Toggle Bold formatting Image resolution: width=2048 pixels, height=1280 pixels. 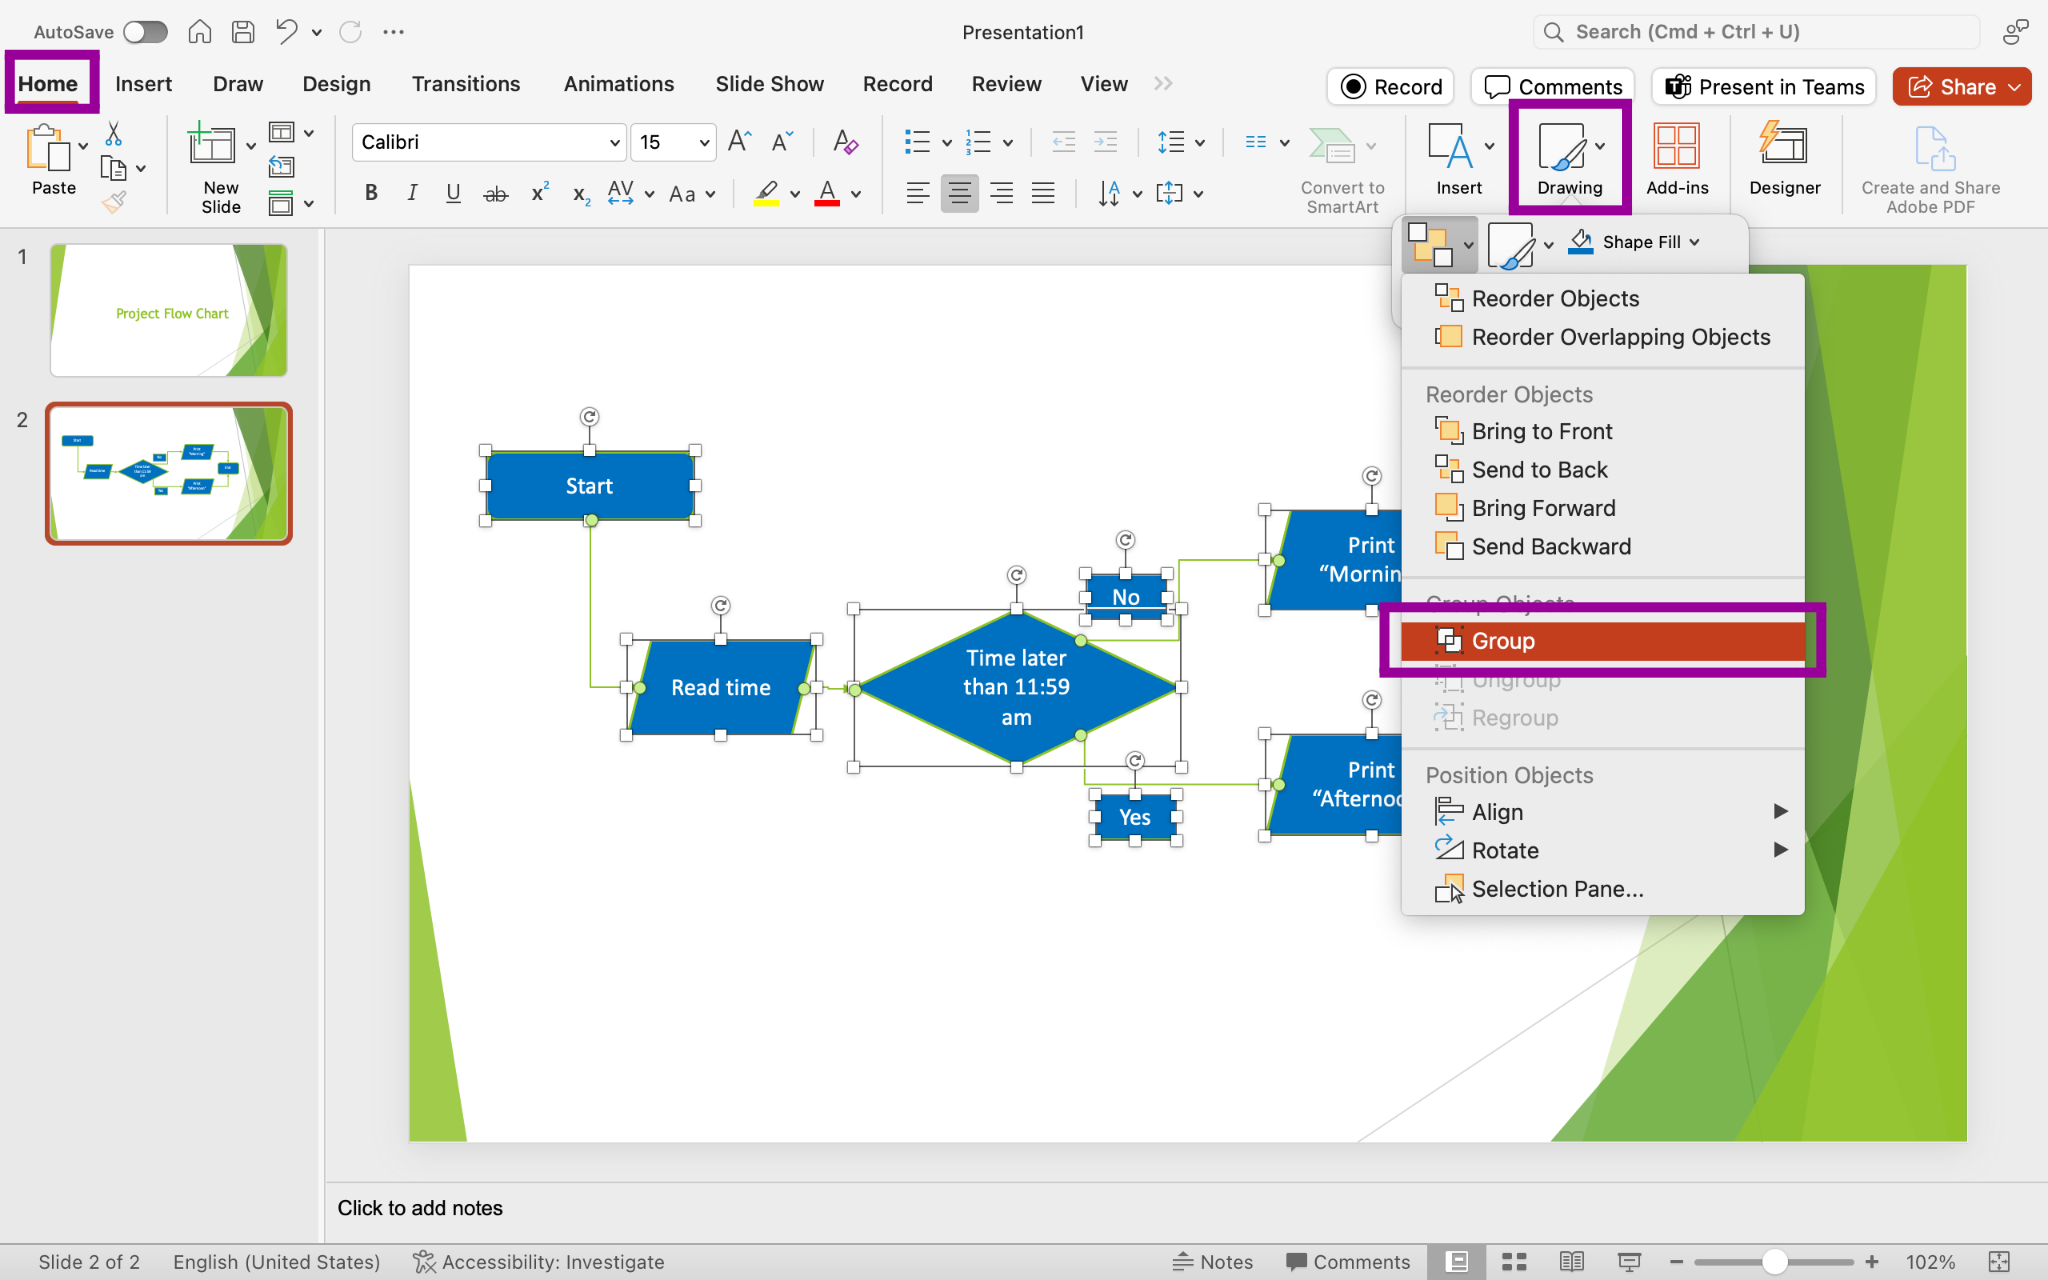click(x=371, y=193)
